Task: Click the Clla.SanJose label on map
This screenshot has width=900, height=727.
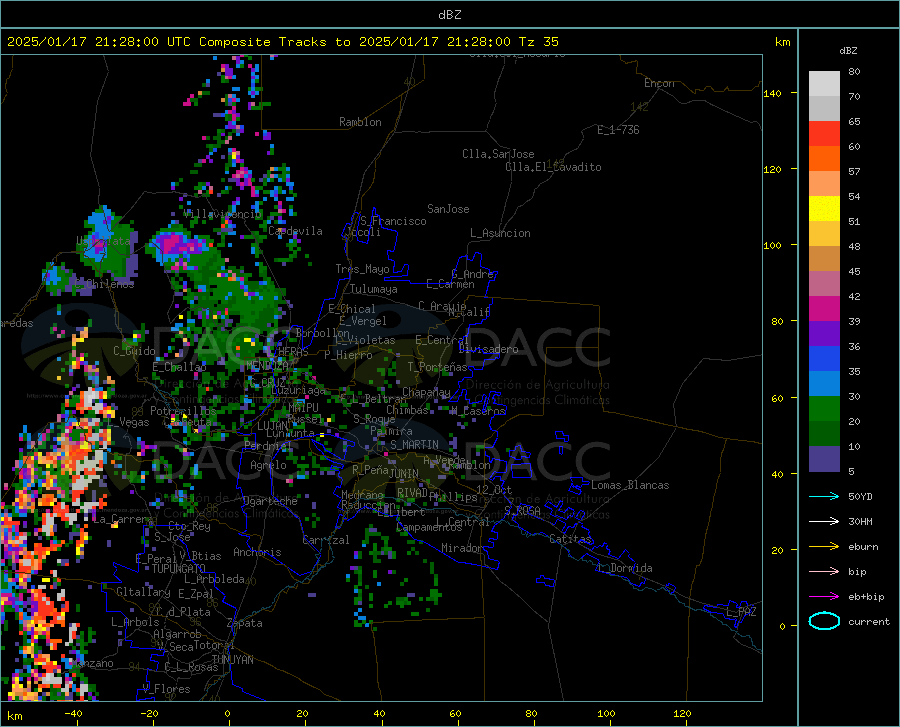Action: 498,154
